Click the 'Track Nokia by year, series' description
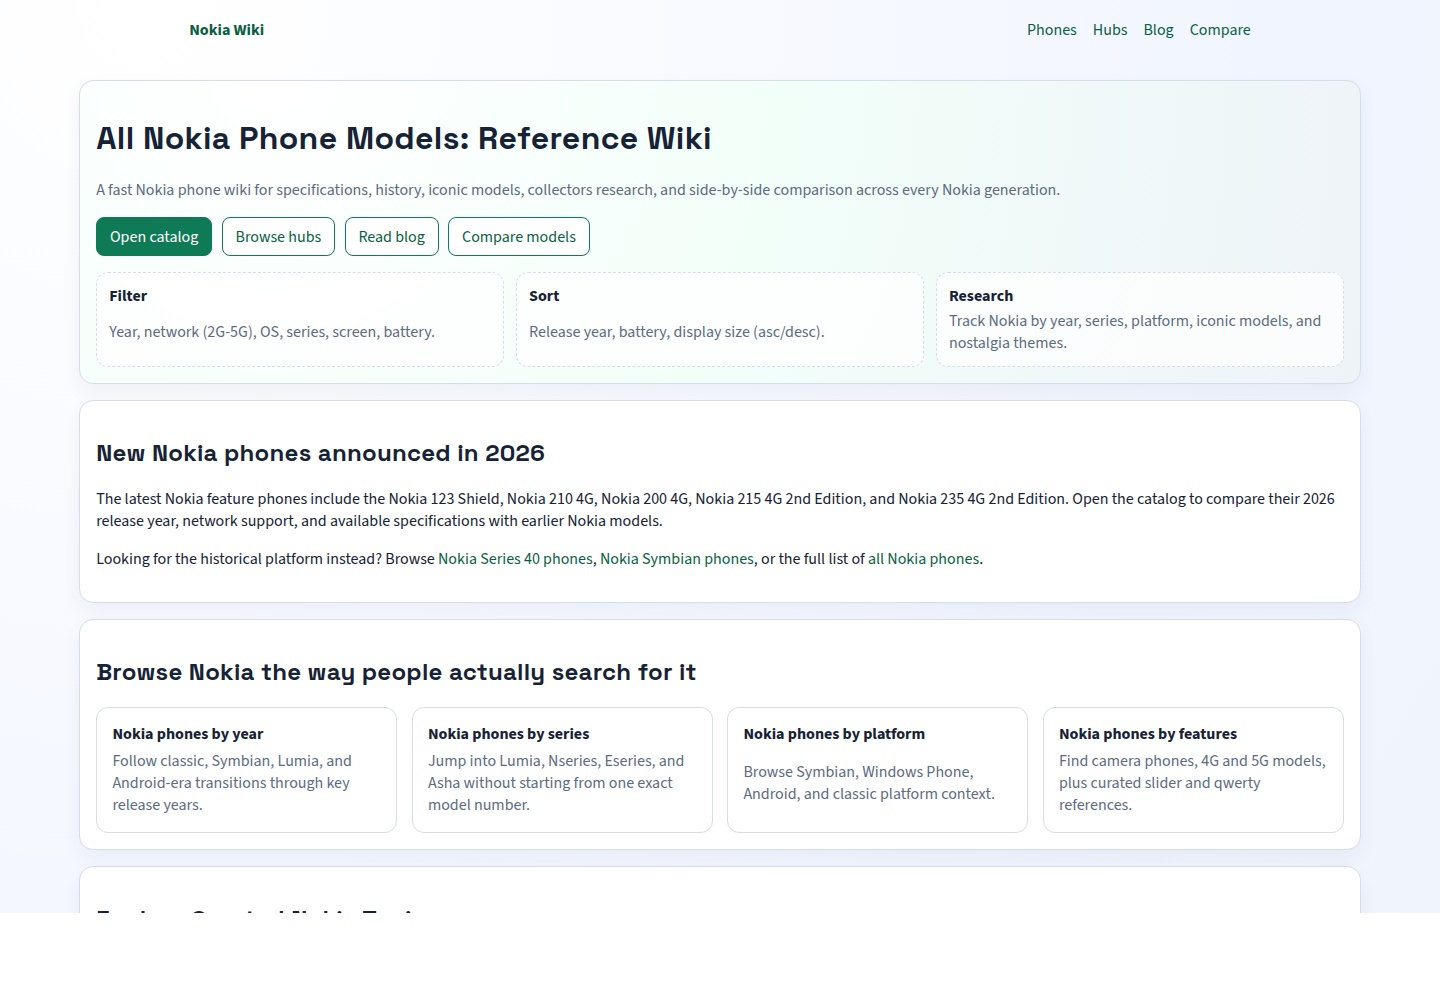 point(1135,332)
